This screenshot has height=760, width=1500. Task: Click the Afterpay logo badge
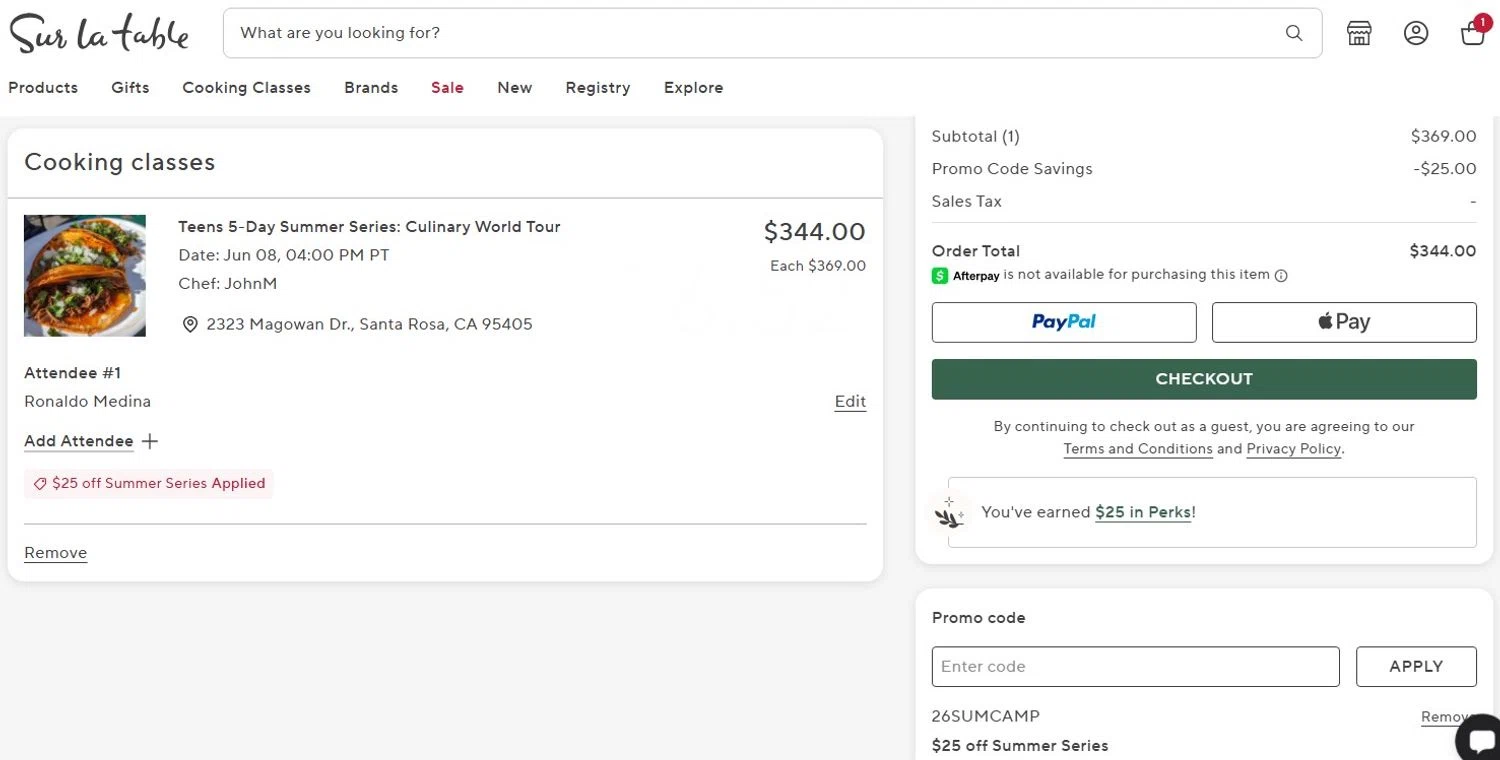pos(966,276)
